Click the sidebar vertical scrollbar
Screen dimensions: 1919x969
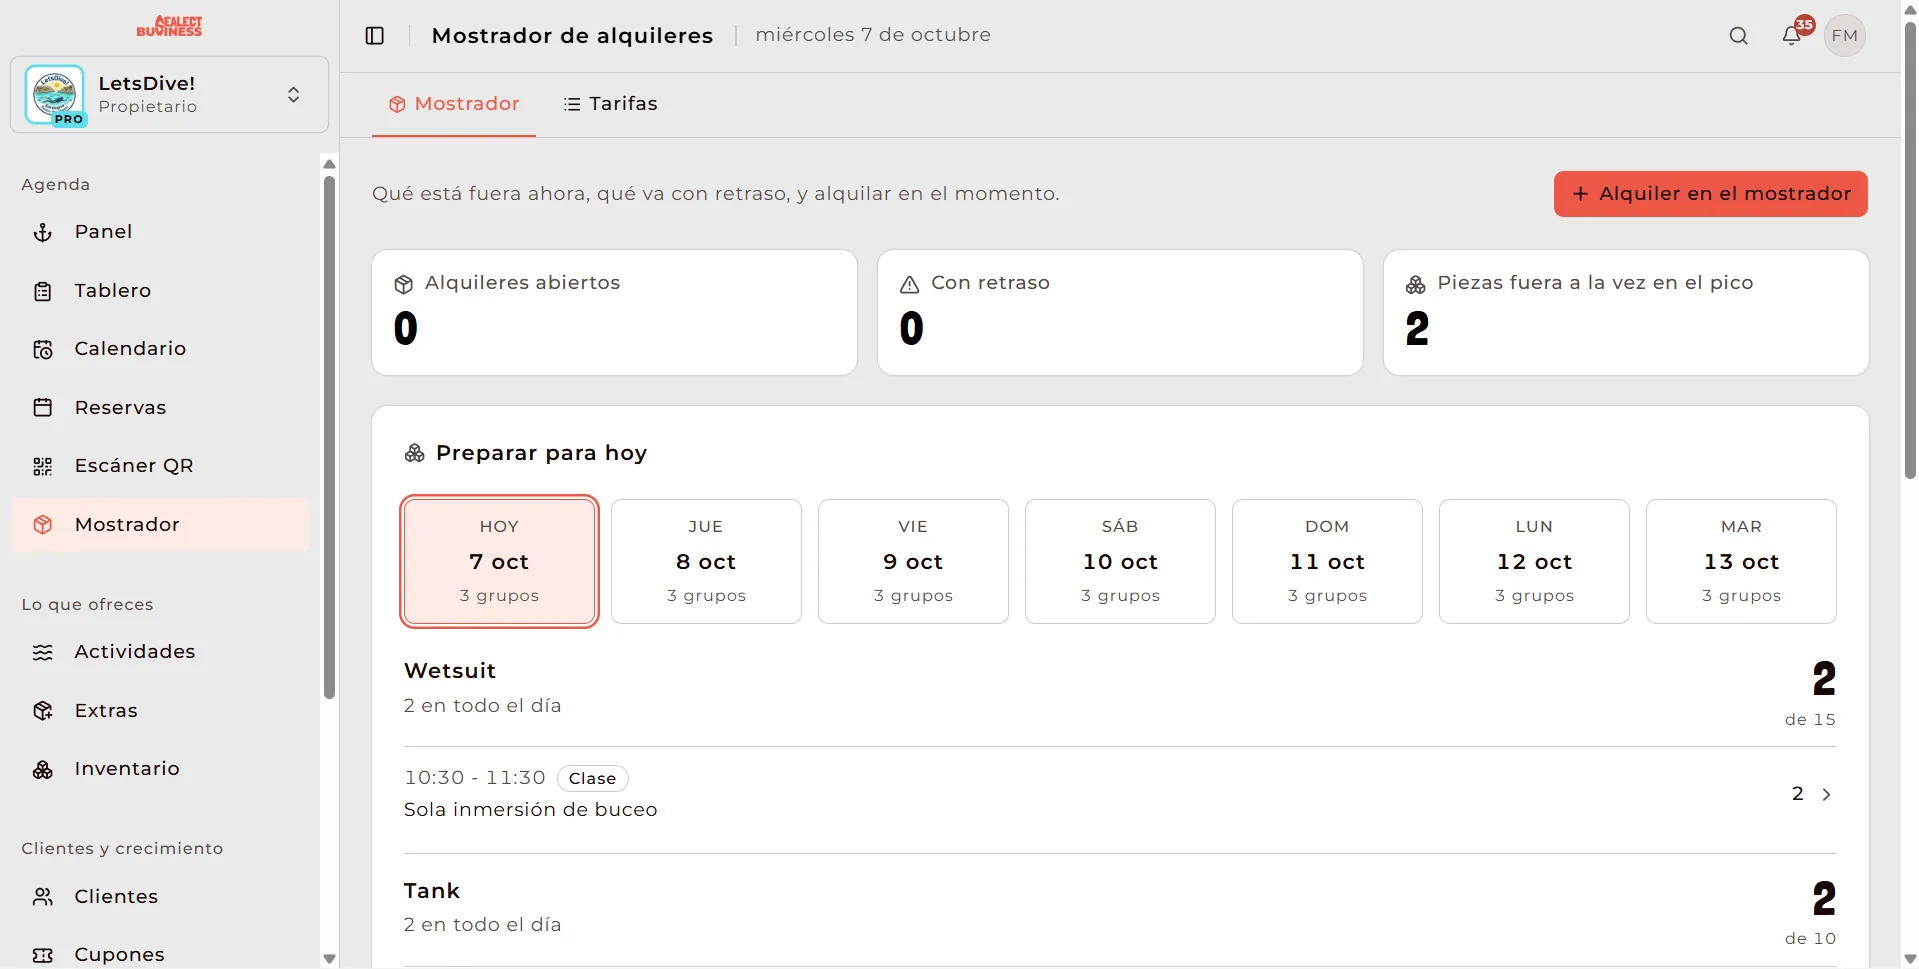329,438
